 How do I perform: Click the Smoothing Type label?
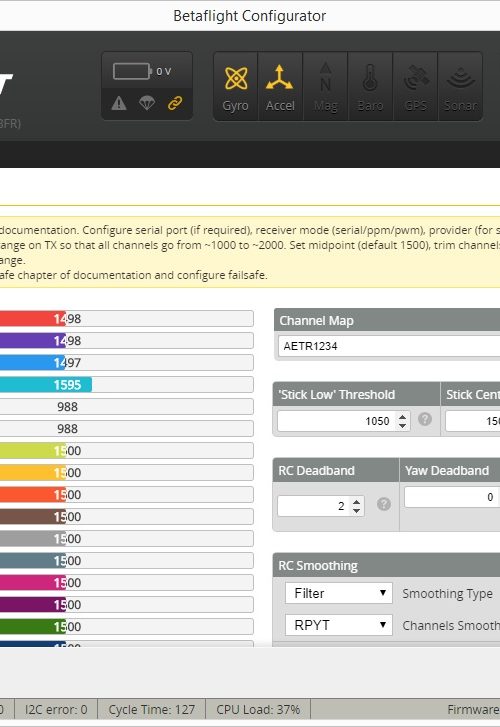(447, 593)
